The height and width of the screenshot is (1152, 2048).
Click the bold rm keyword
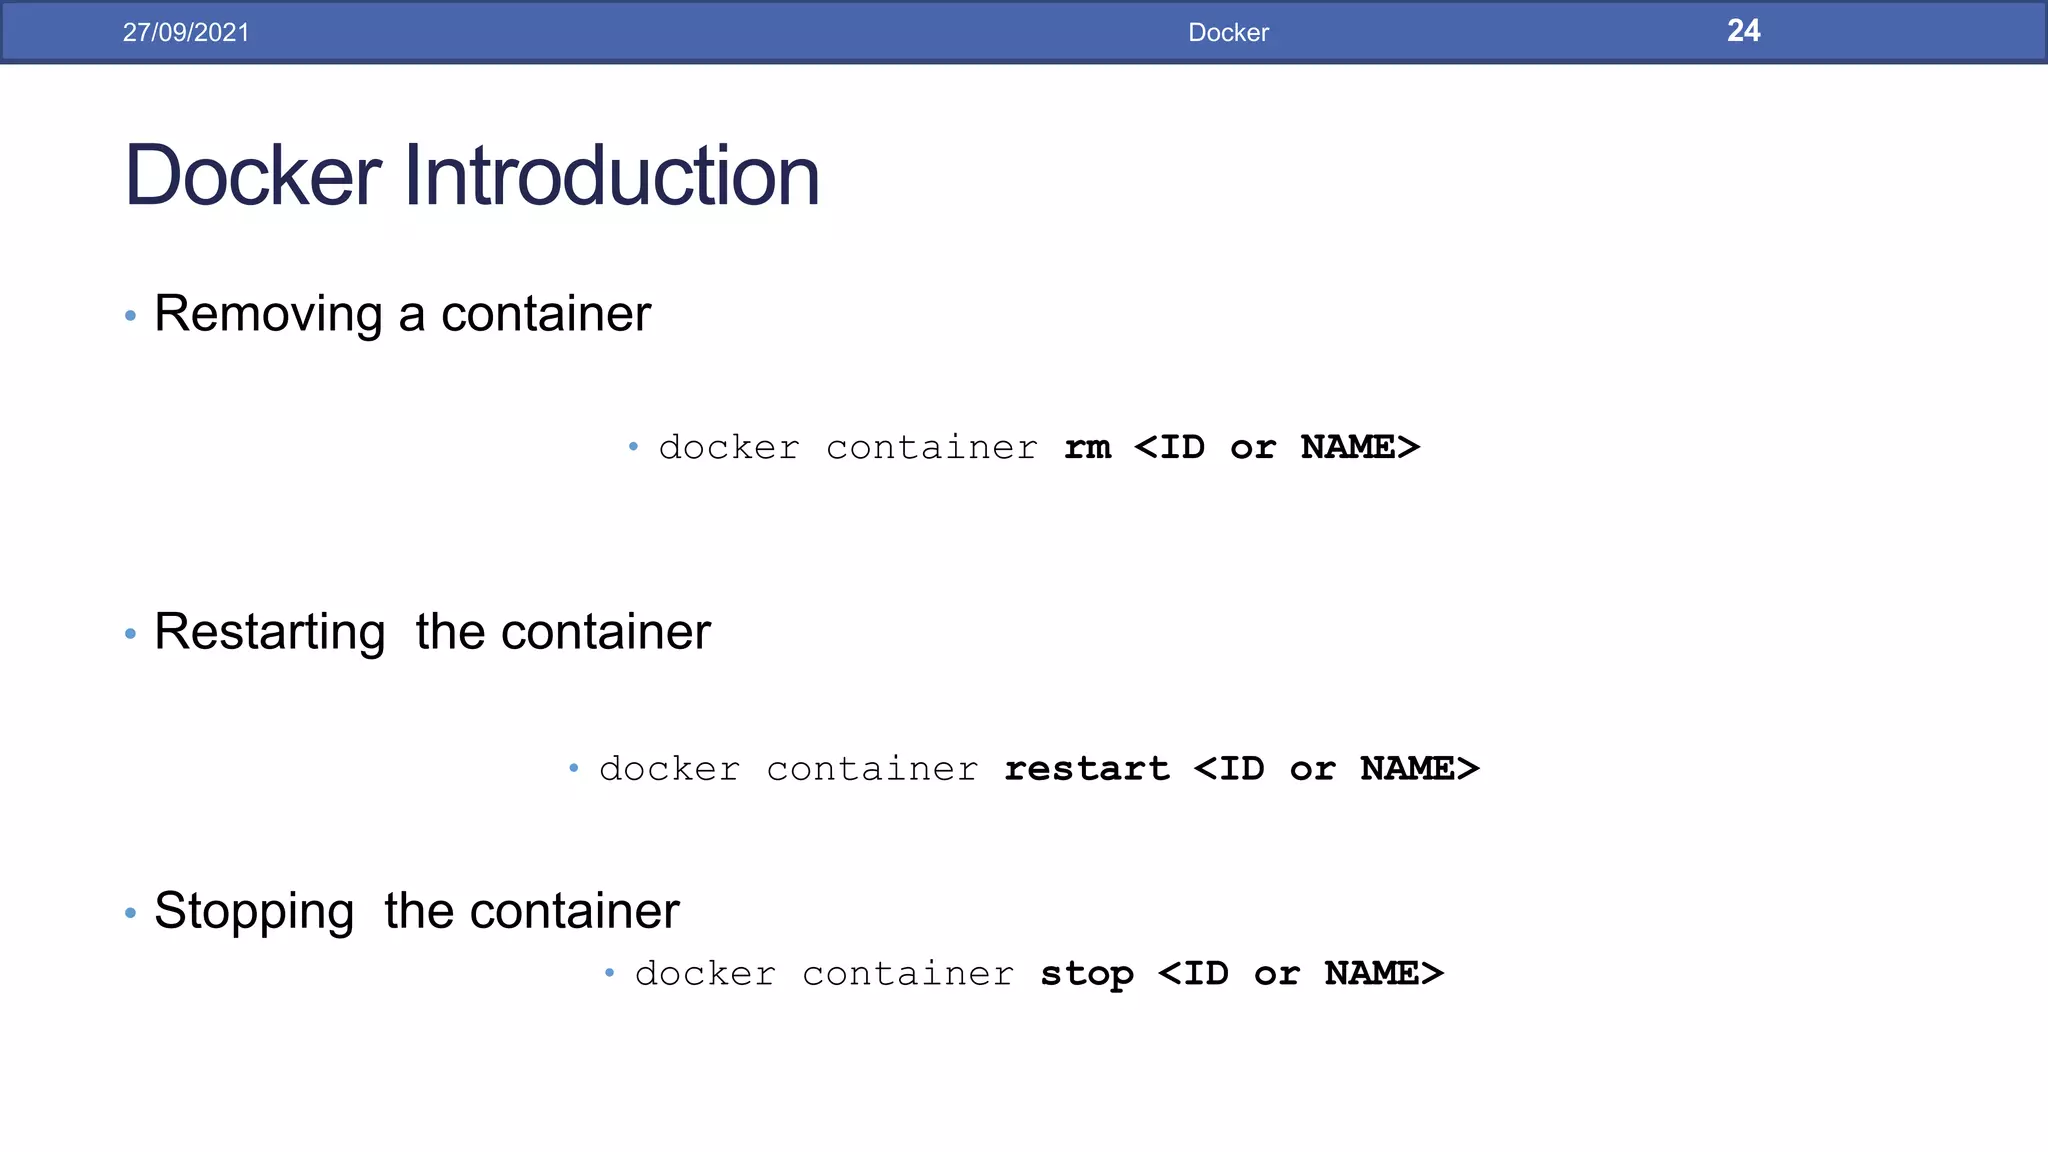(1087, 448)
